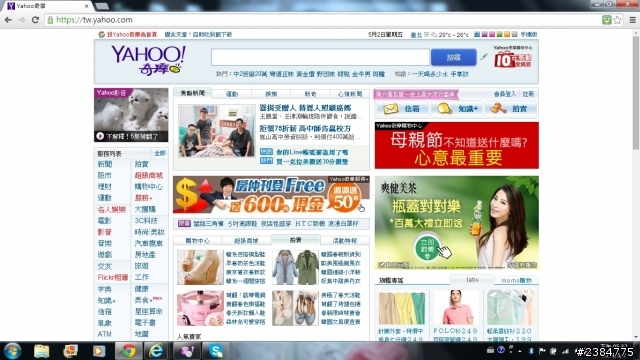The image size is (640, 360).
Task: Click the green extension icon in address bar
Action: [607, 20]
